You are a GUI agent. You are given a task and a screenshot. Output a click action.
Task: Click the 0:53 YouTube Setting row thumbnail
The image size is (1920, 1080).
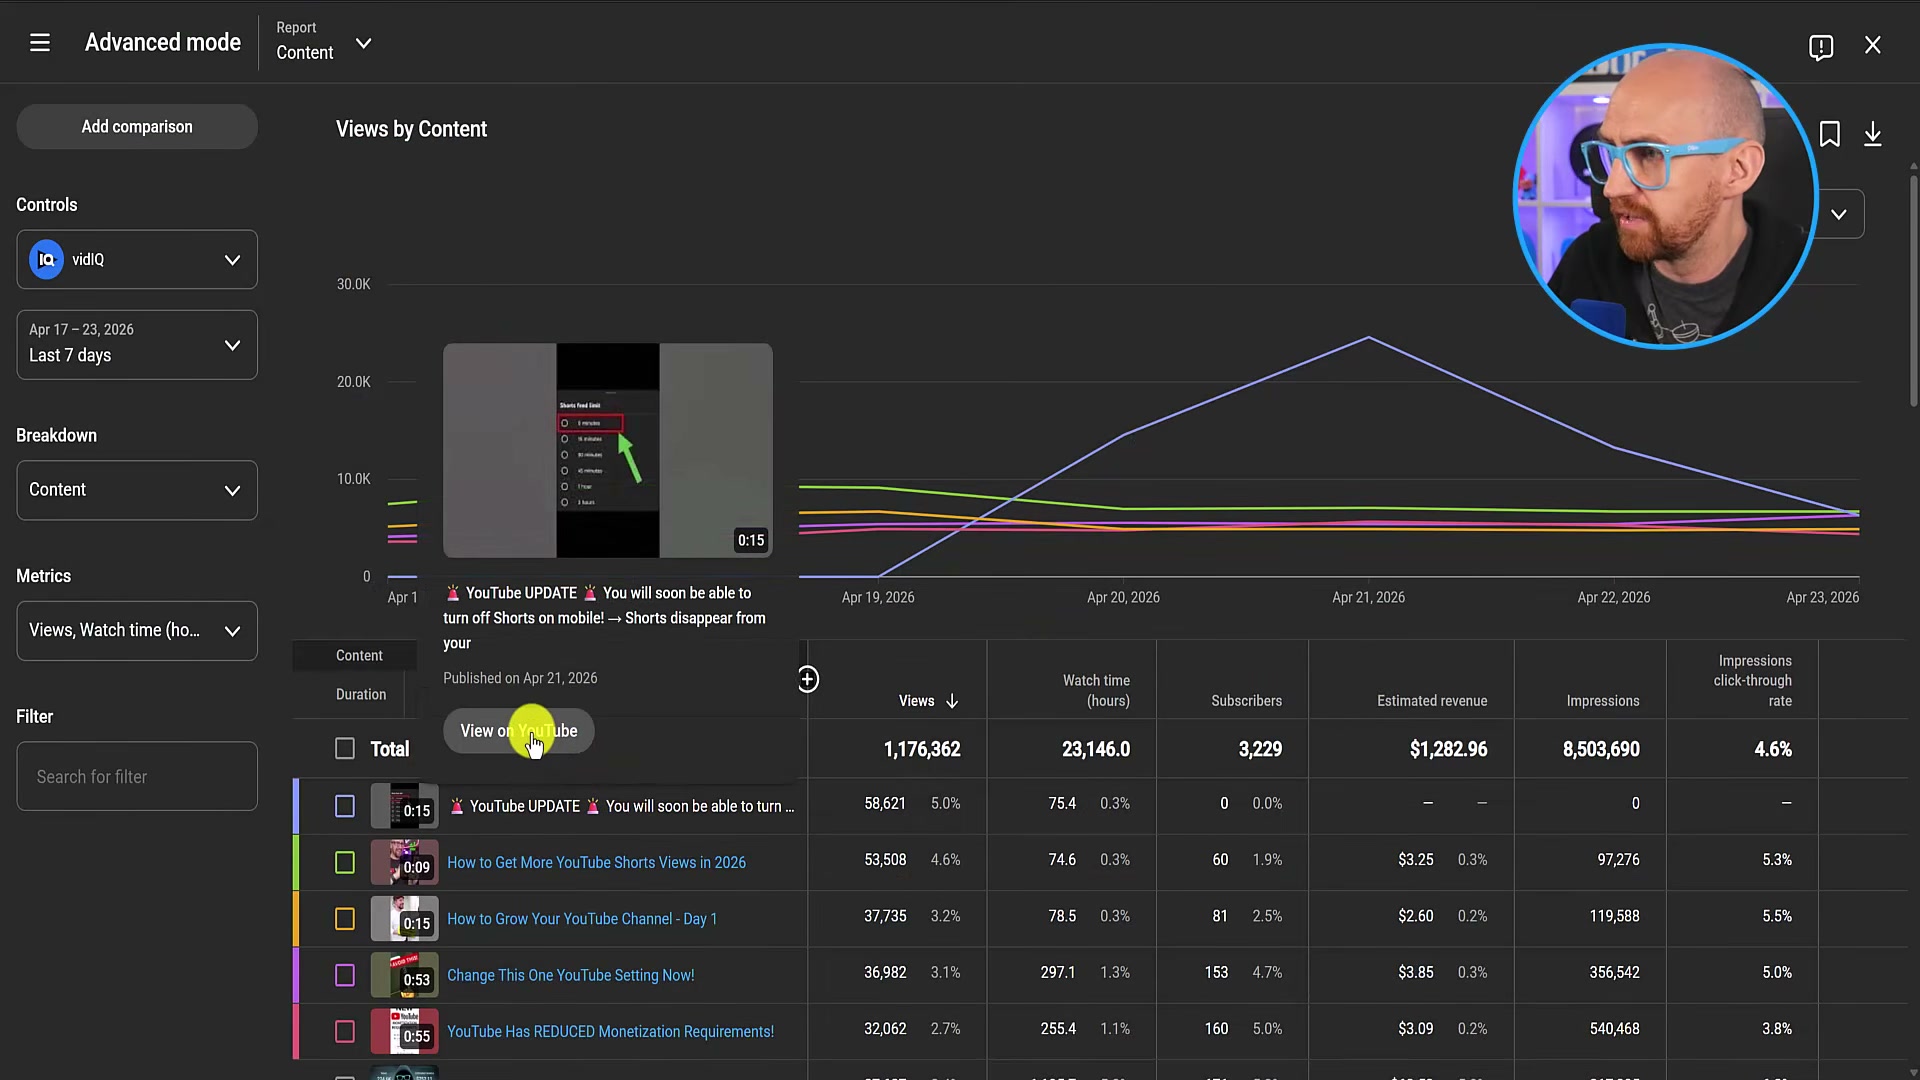[x=404, y=975]
